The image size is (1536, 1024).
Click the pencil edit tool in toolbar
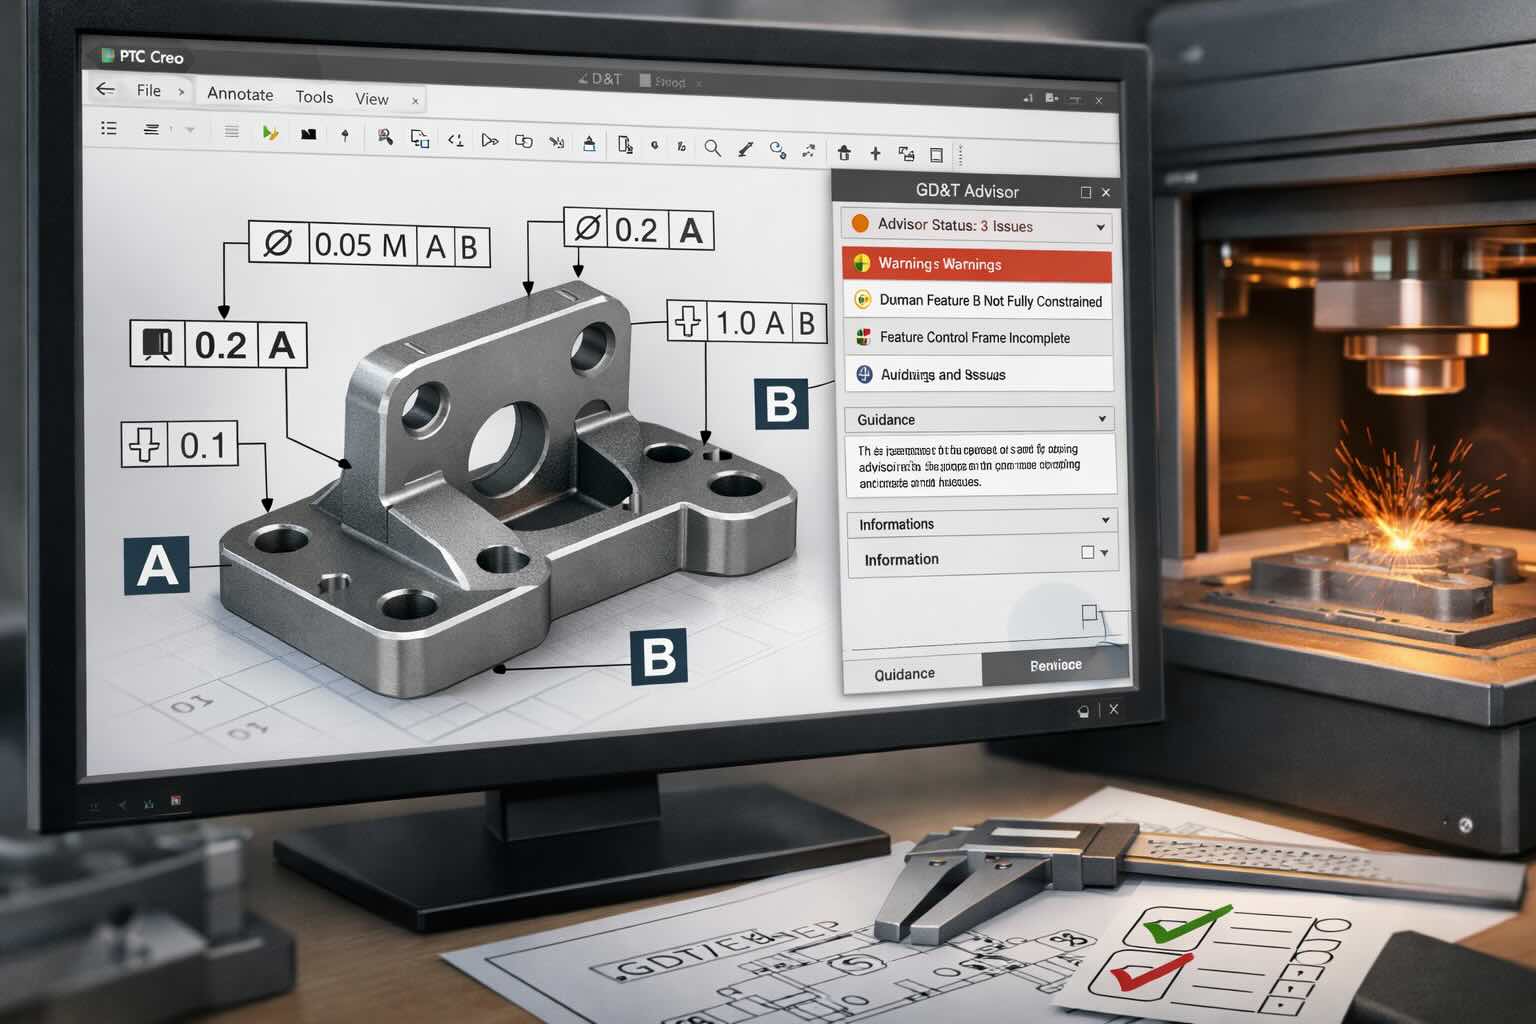[x=745, y=149]
